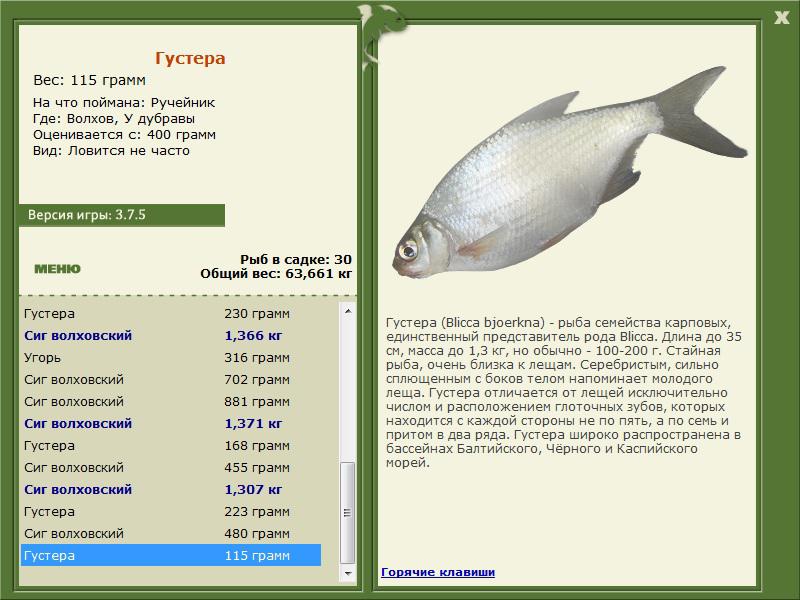This screenshot has width=800, height=600.
Task: Click the Blicca bjoerkna description paragraph
Action: [564, 392]
